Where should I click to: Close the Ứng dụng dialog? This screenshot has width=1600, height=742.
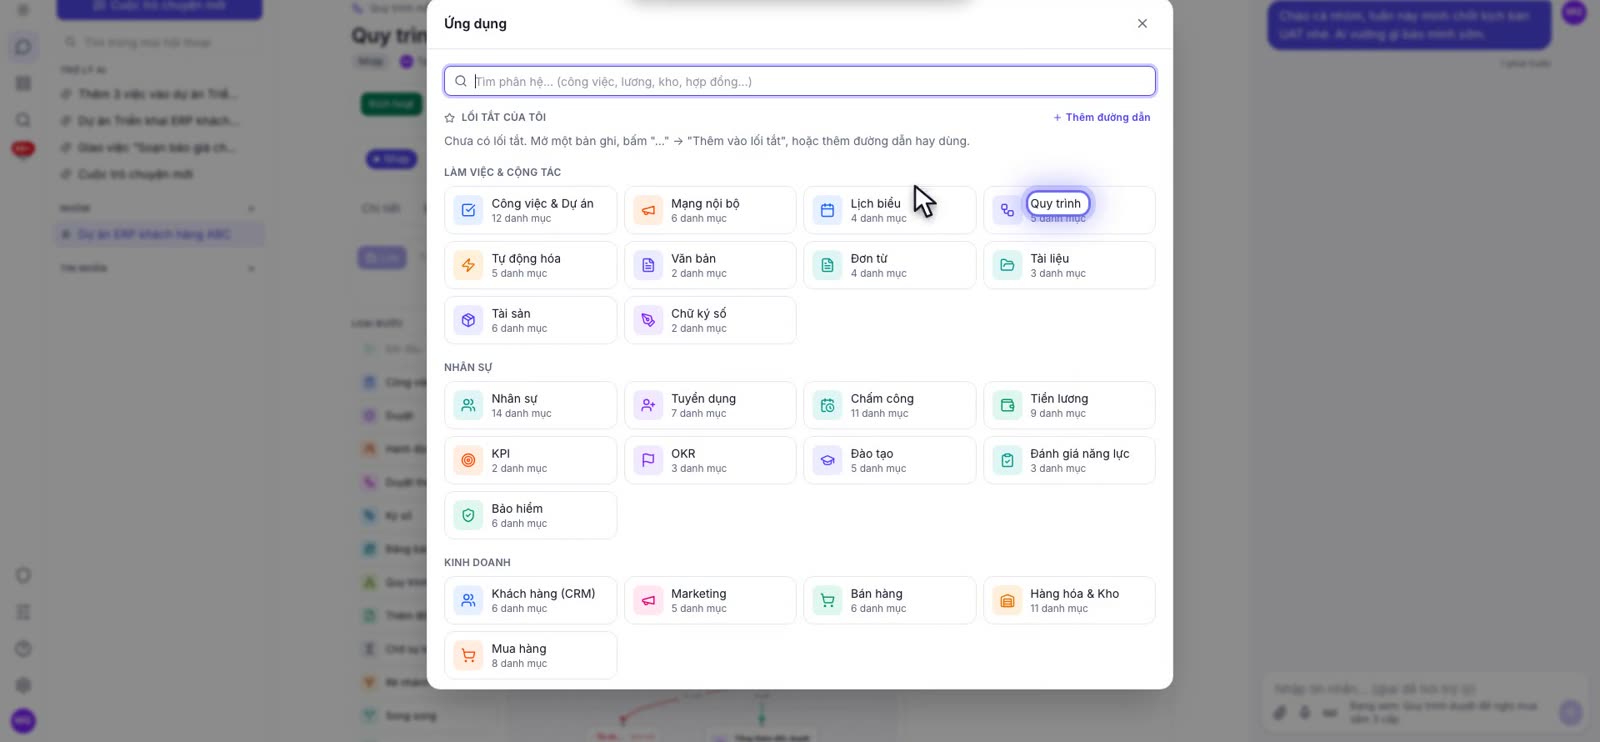1142,23
